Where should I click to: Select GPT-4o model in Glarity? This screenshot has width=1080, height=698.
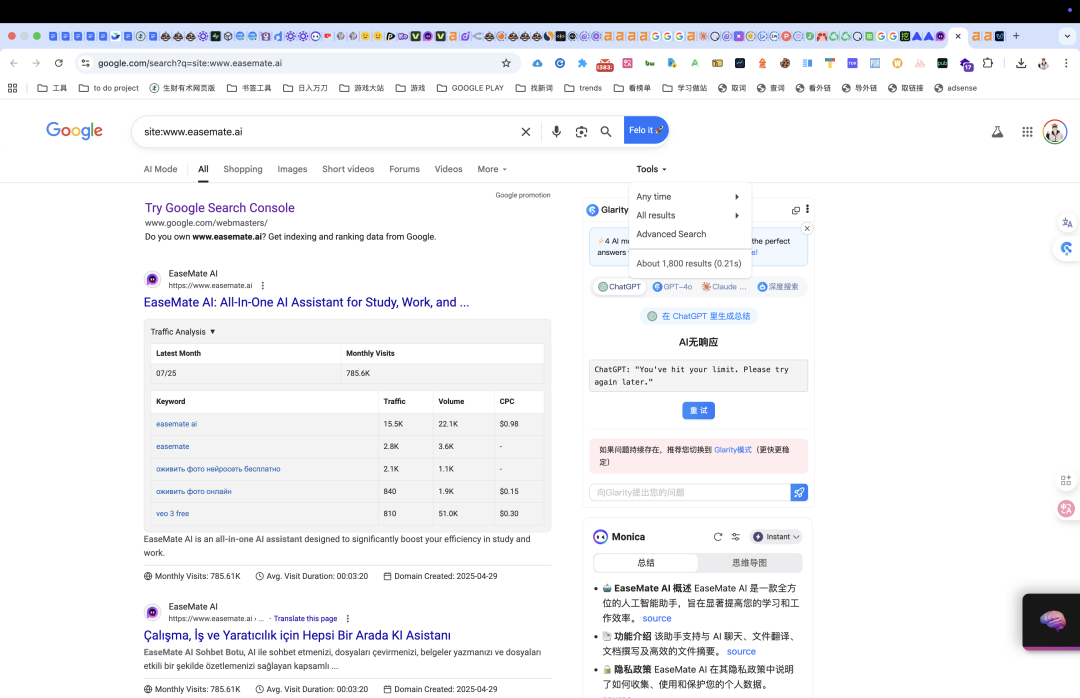pyautogui.click(x=672, y=287)
